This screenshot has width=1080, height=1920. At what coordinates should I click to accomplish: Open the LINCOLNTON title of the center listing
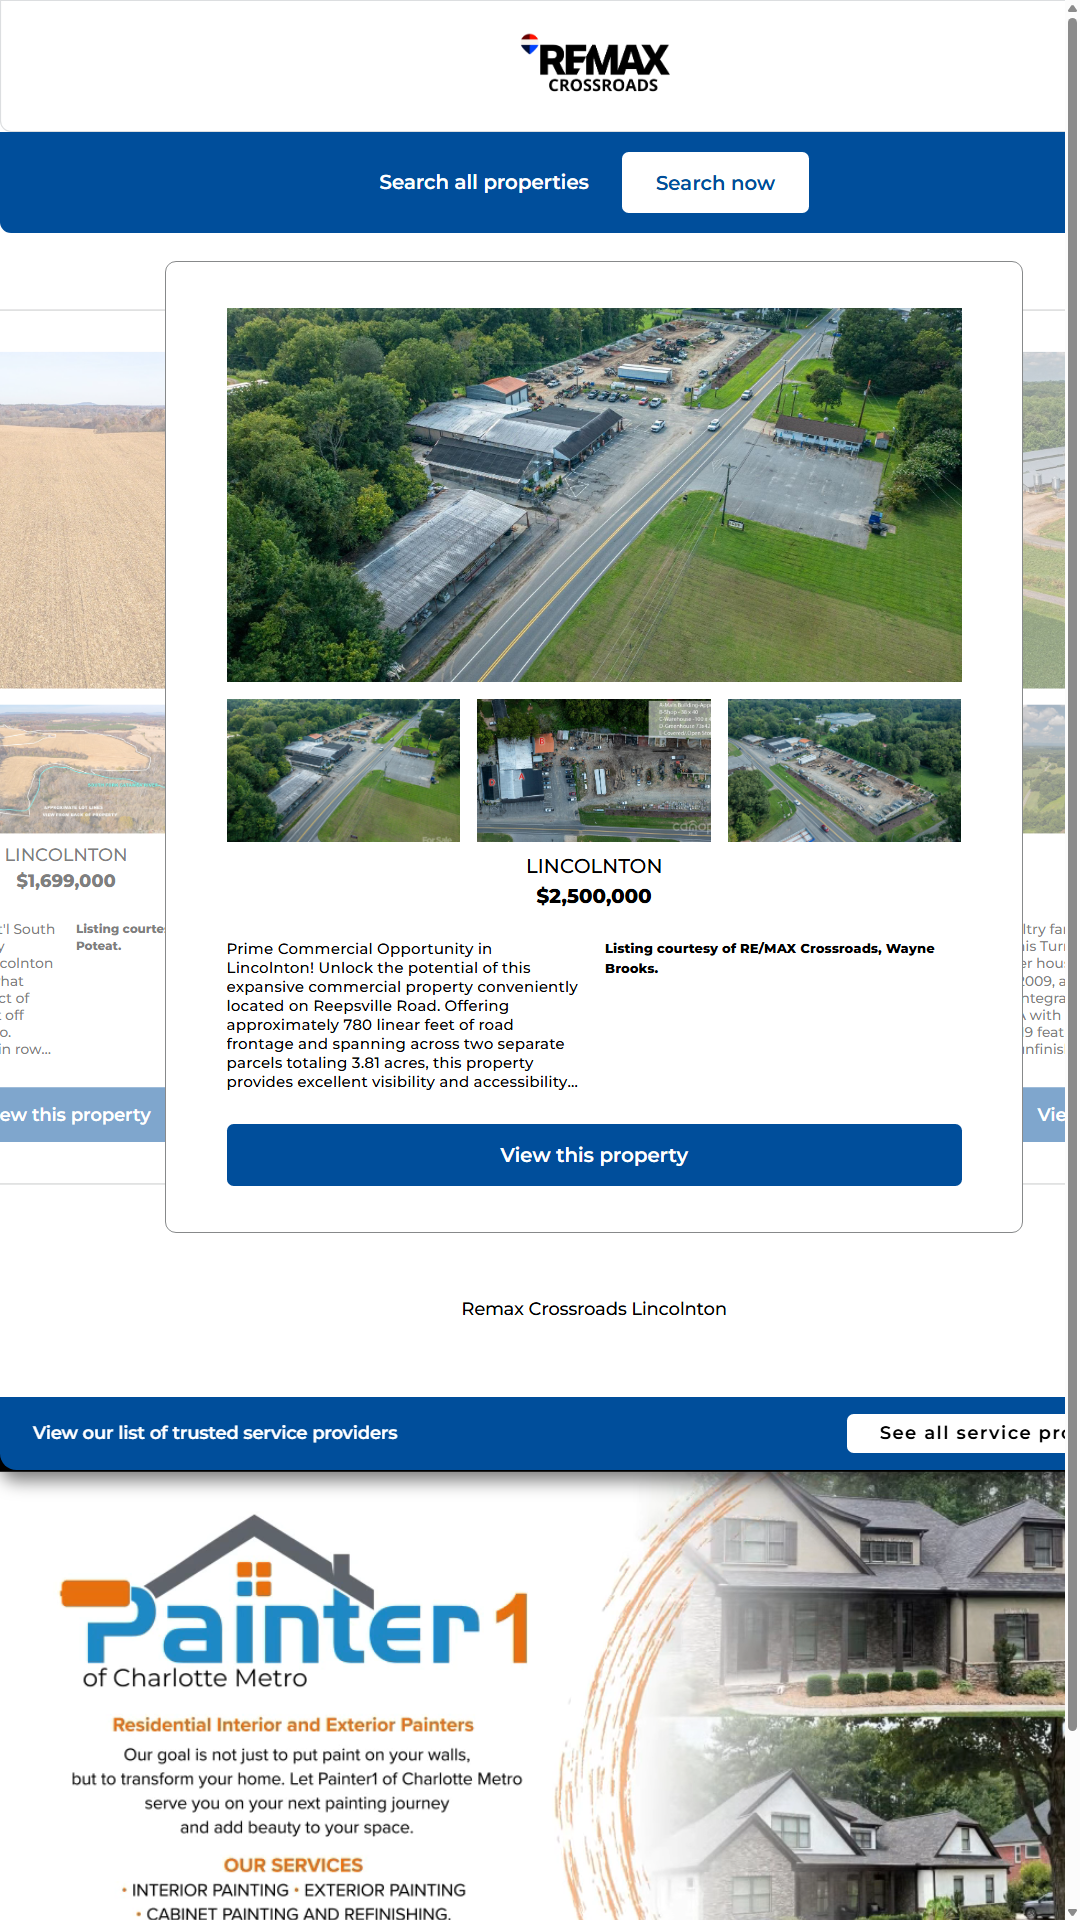click(594, 866)
